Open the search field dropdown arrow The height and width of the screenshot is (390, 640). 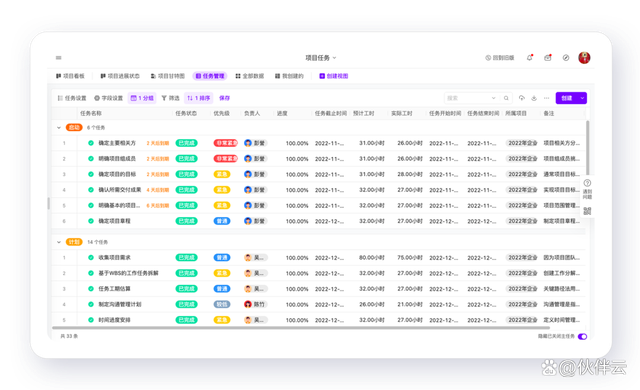[493, 98]
